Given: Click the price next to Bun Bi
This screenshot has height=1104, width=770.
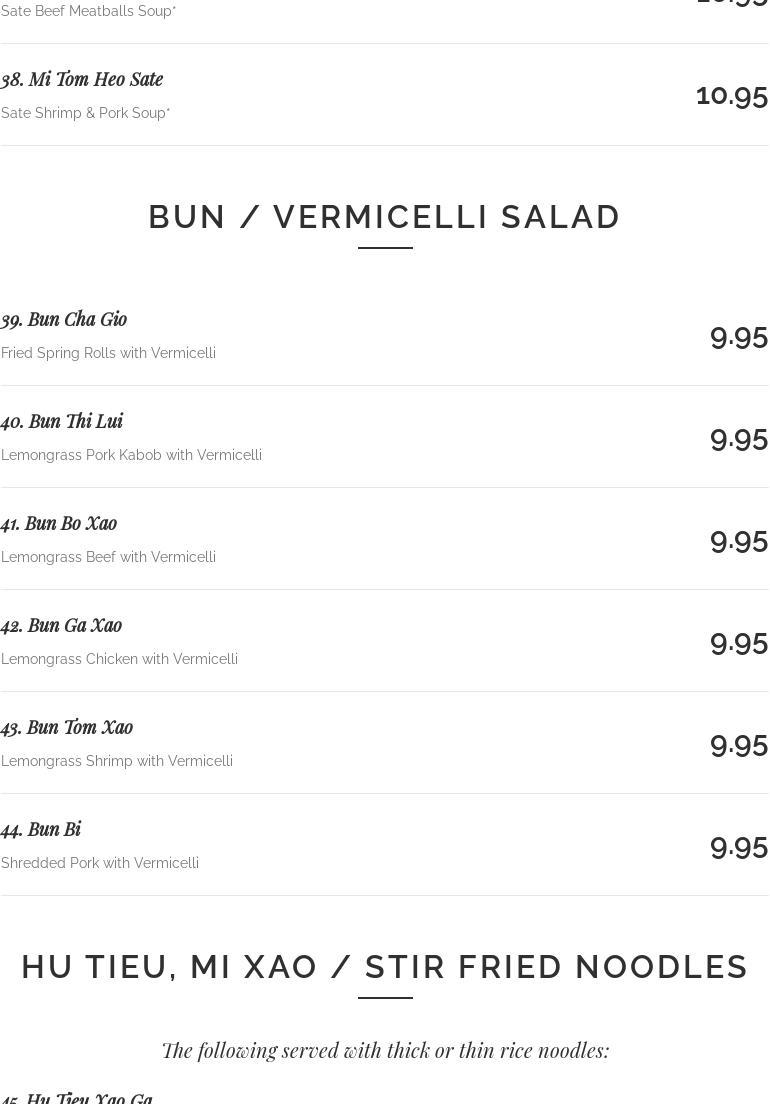Looking at the screenshot, I should click(738, 846).
